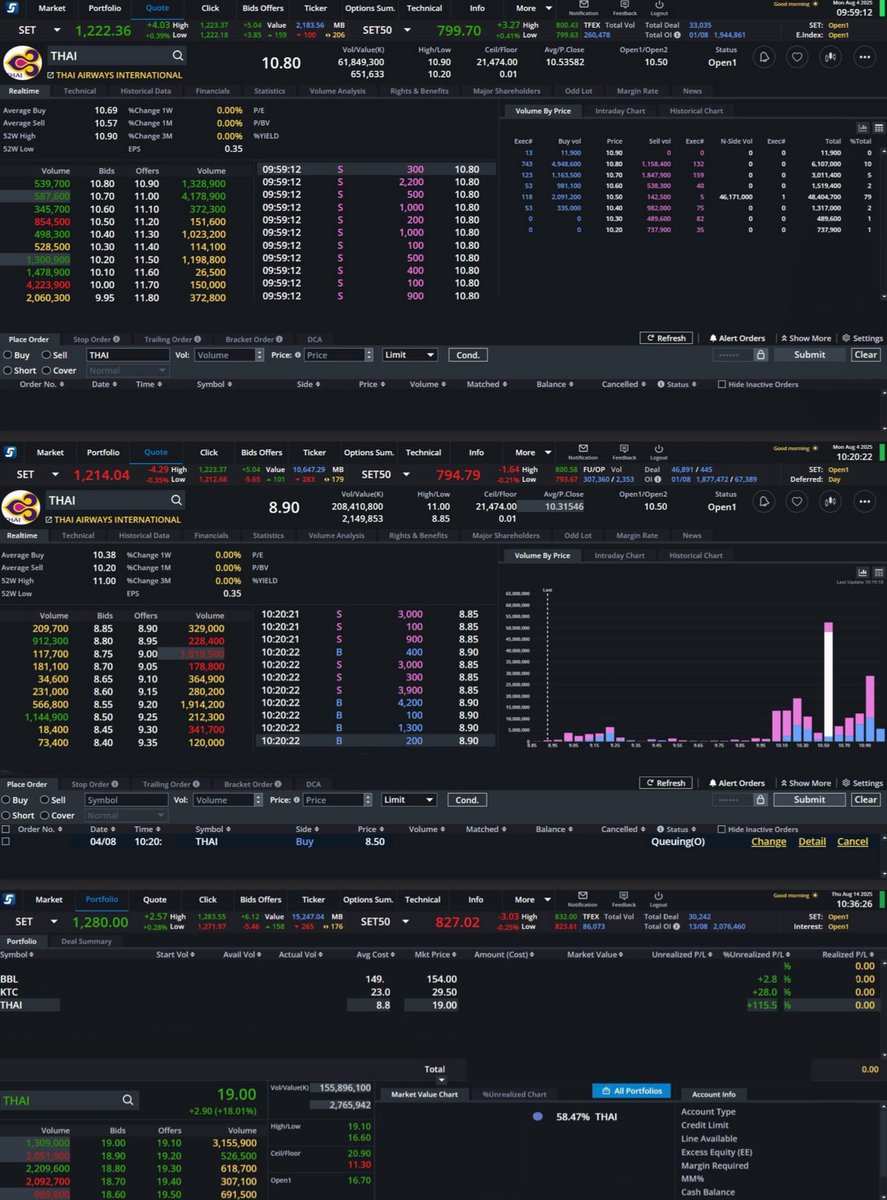This screenshot has width=887, height=1200.
Task: Click the tall white bar in the Volume By Price chart
Action: click(829, 683)
